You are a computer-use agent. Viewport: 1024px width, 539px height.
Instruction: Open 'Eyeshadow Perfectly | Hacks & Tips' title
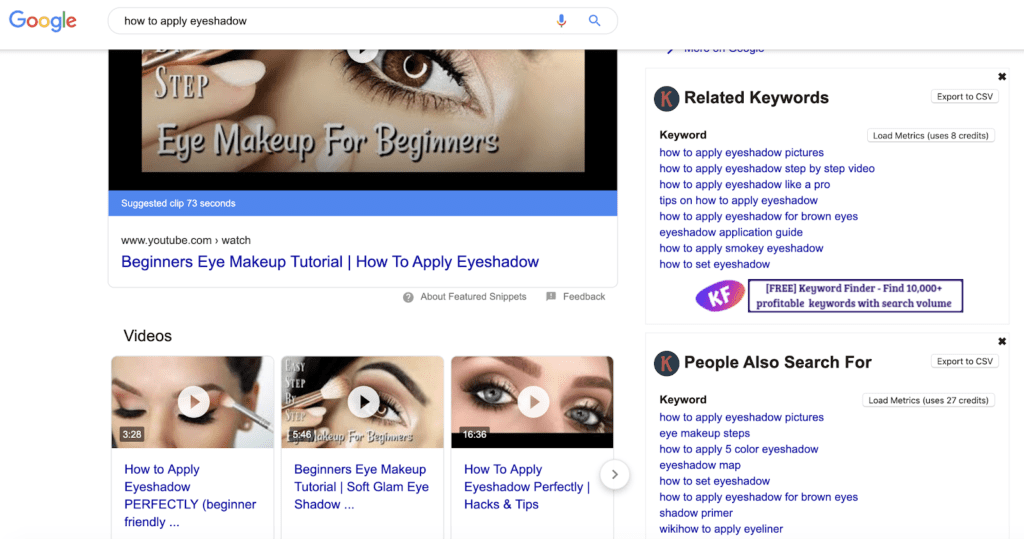point(526,487)
